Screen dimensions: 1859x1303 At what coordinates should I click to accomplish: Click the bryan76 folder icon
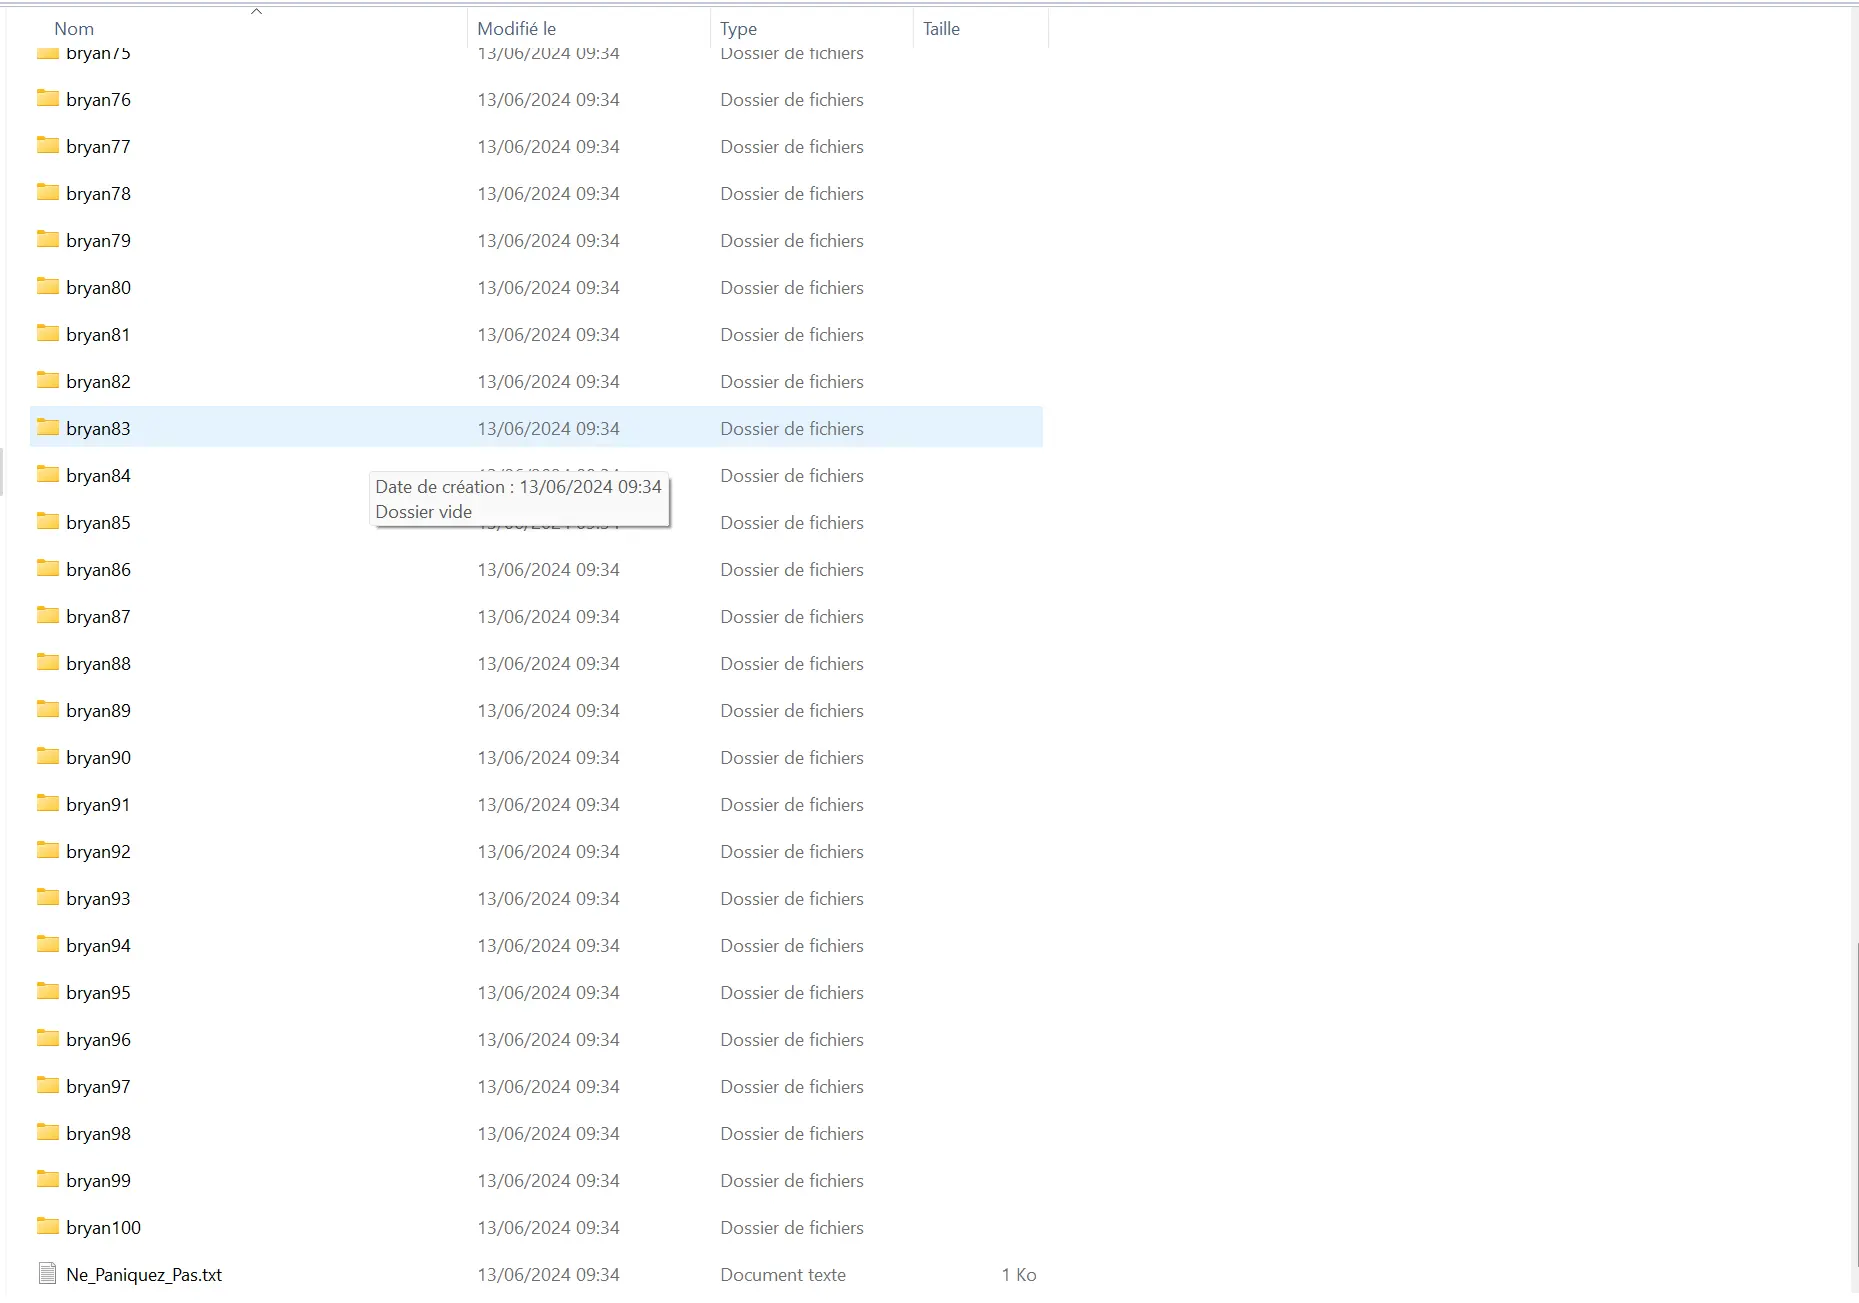47,98
